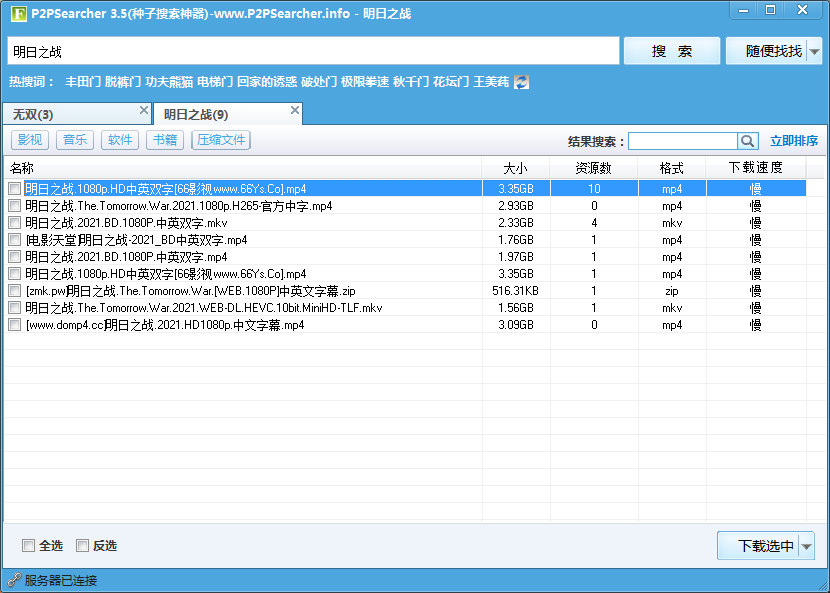Switch to the 明日之战(9) tab
The height and width of the screenshot is (593, 830).
pos(228,114)
